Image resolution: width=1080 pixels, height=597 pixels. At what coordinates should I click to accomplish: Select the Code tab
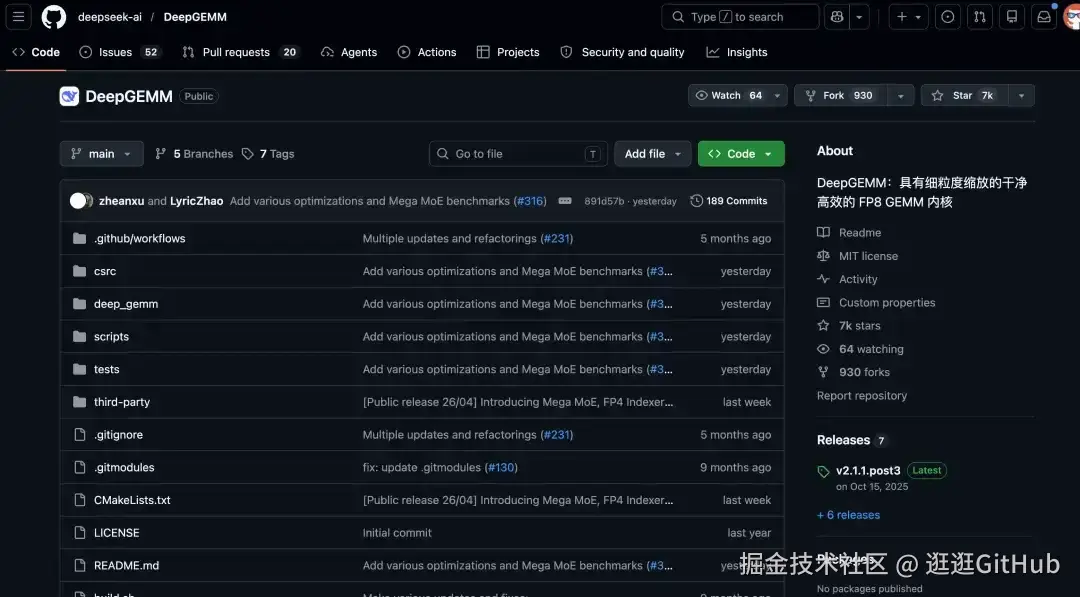coord(36,52)
